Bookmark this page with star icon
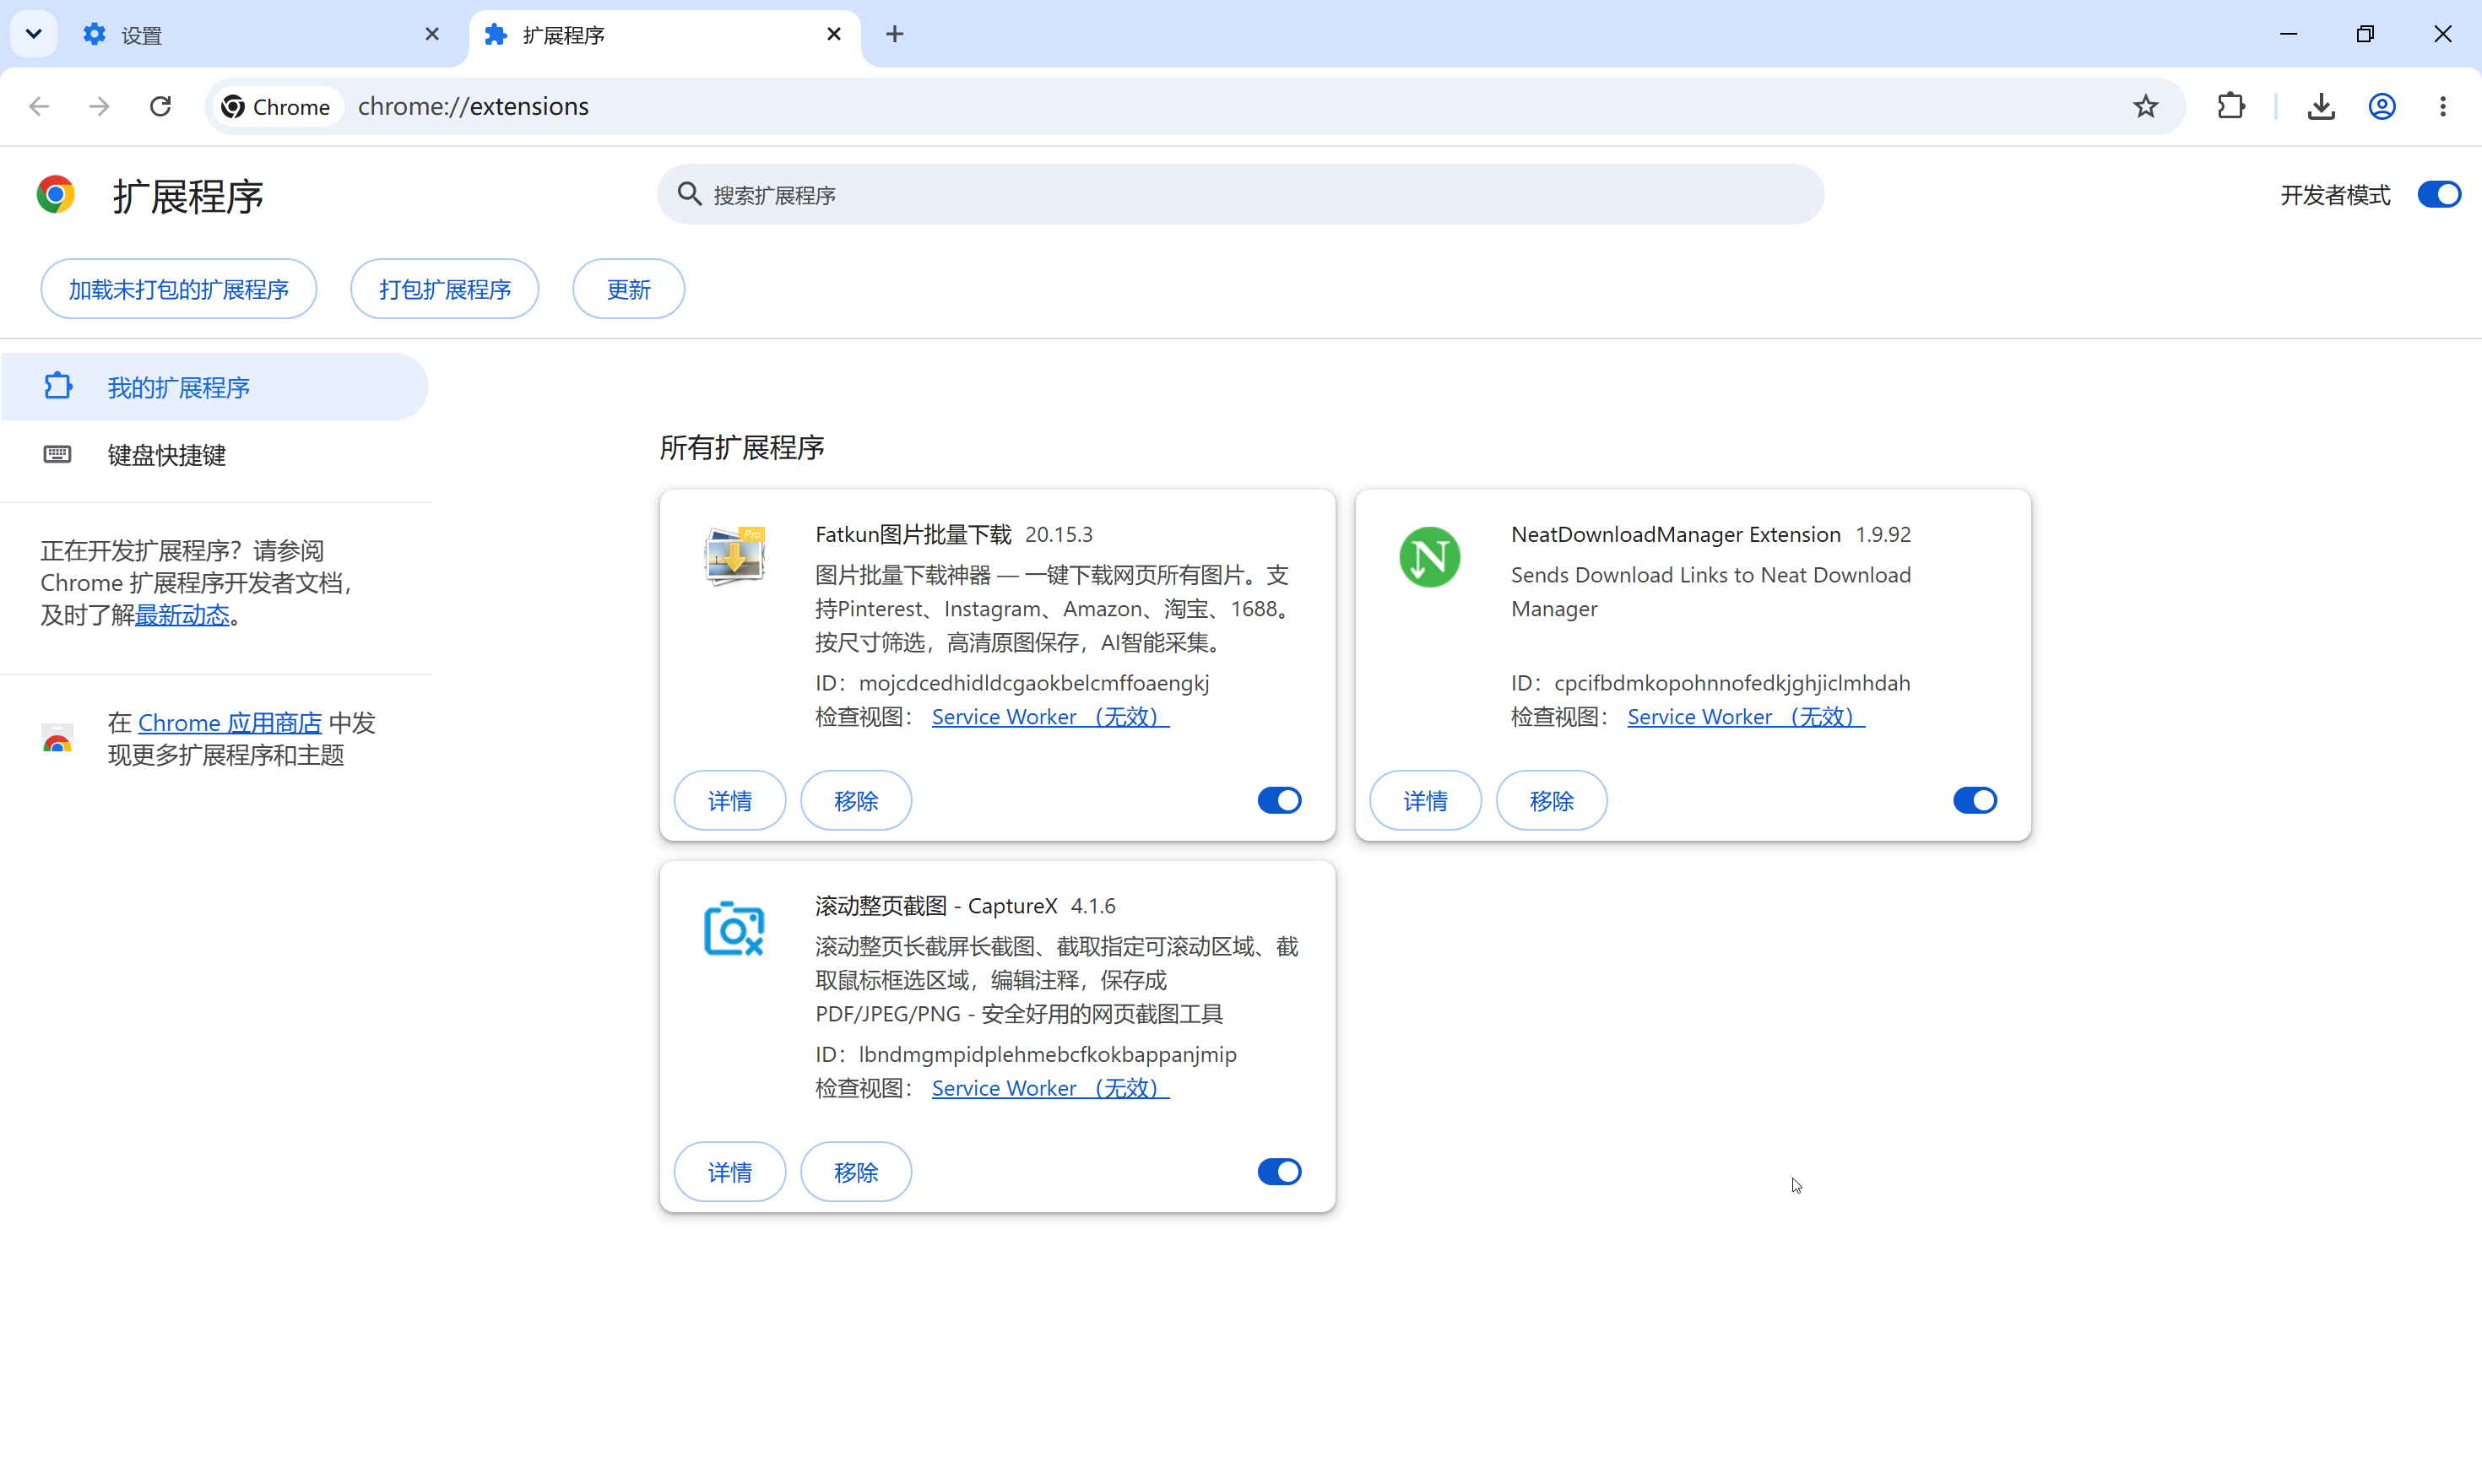Image resolution: width=2482 pixels, height=1484 pixels. click(x=2146, y=106)
